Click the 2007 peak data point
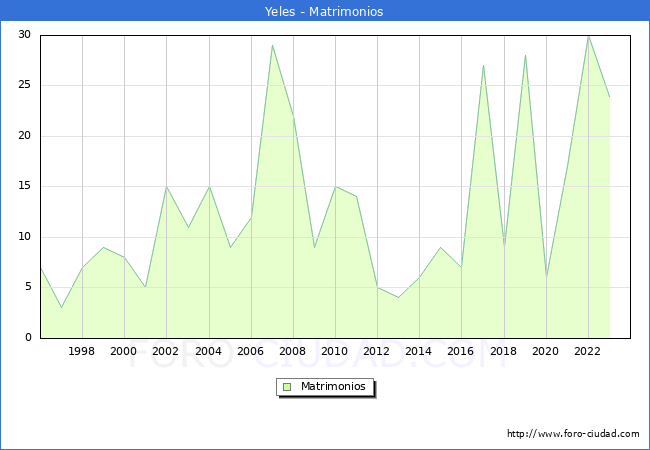This screenshot has height=450, width=650. (x=272, y=45)
